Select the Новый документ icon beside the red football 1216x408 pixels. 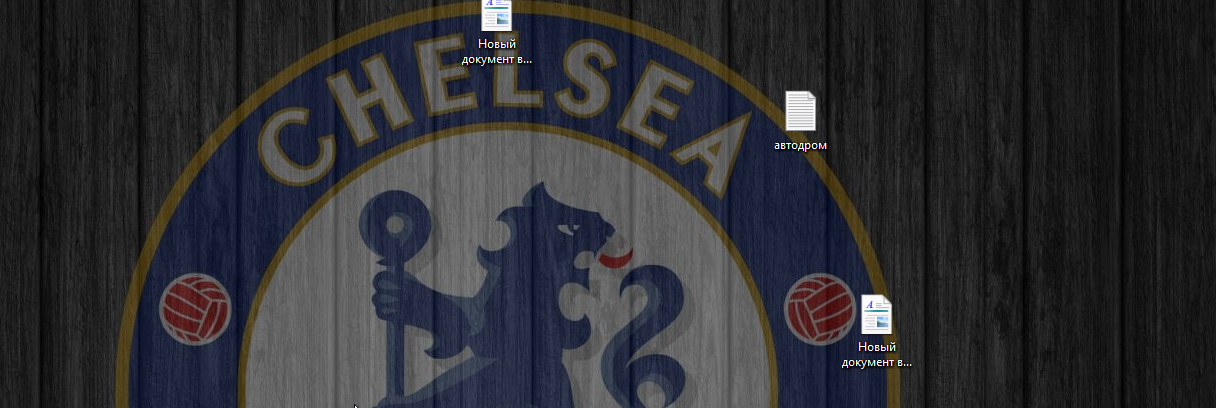pyautogui.click(x=877, y=315)
